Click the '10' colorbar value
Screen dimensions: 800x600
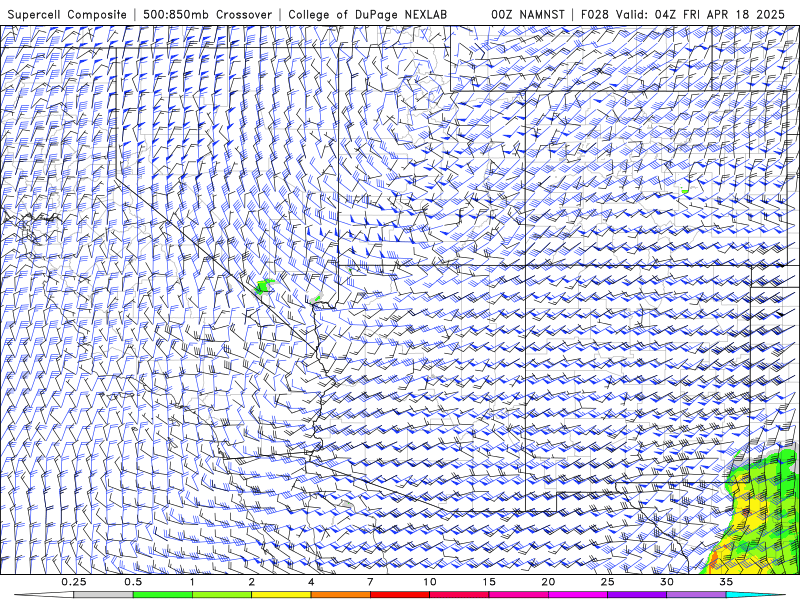click(430, 582)
